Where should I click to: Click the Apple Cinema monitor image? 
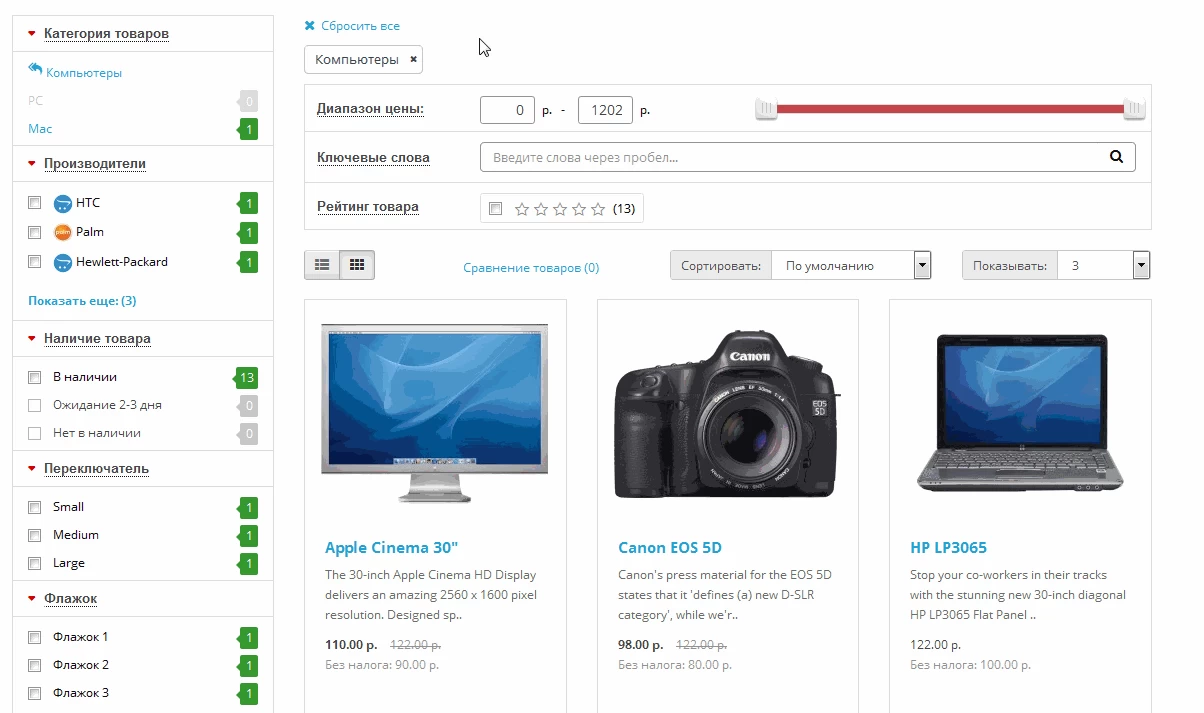pos(435,413)
